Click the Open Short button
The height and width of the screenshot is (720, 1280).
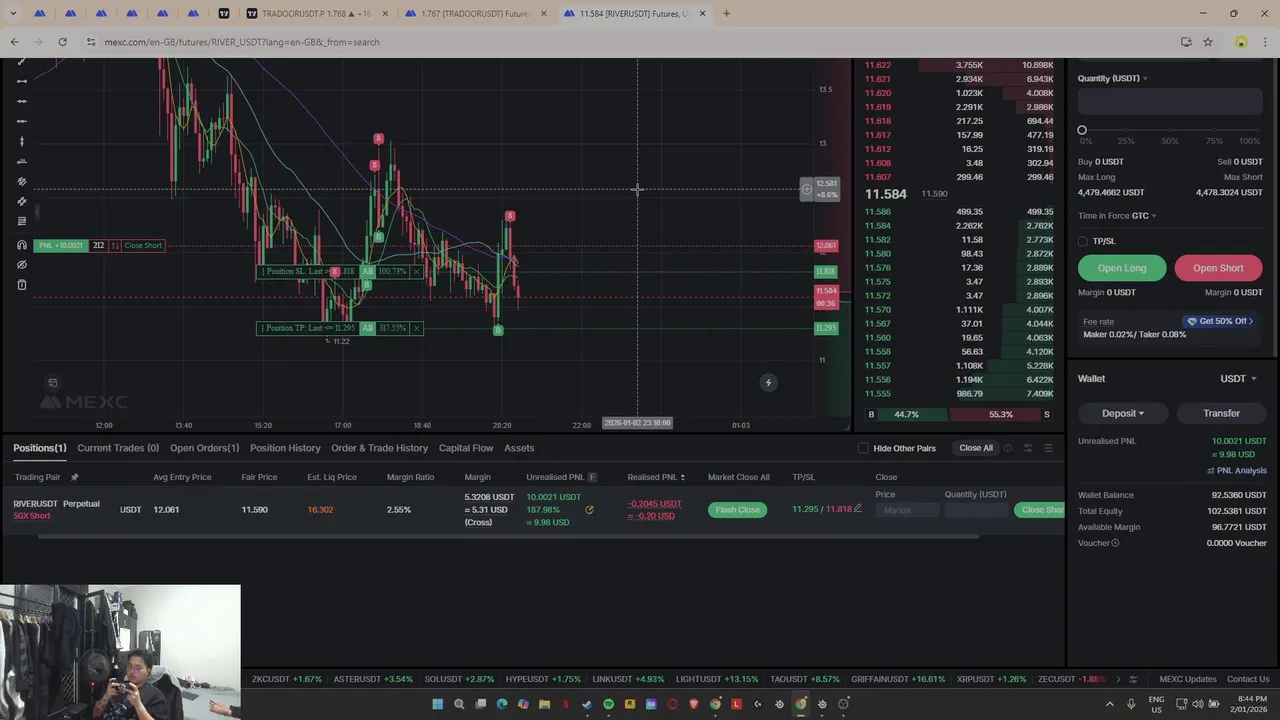(x=1218, y=268)
